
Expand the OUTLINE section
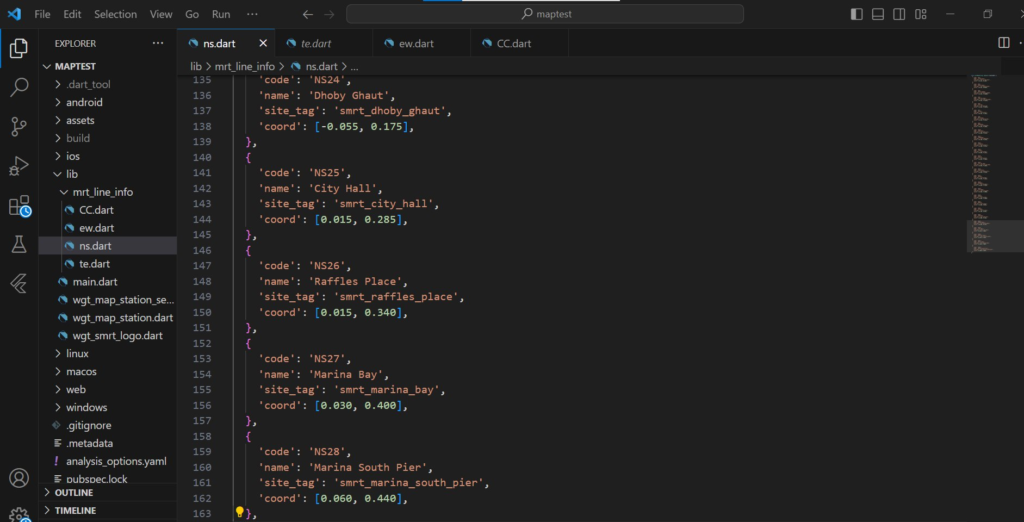click(x=74, y=493)
